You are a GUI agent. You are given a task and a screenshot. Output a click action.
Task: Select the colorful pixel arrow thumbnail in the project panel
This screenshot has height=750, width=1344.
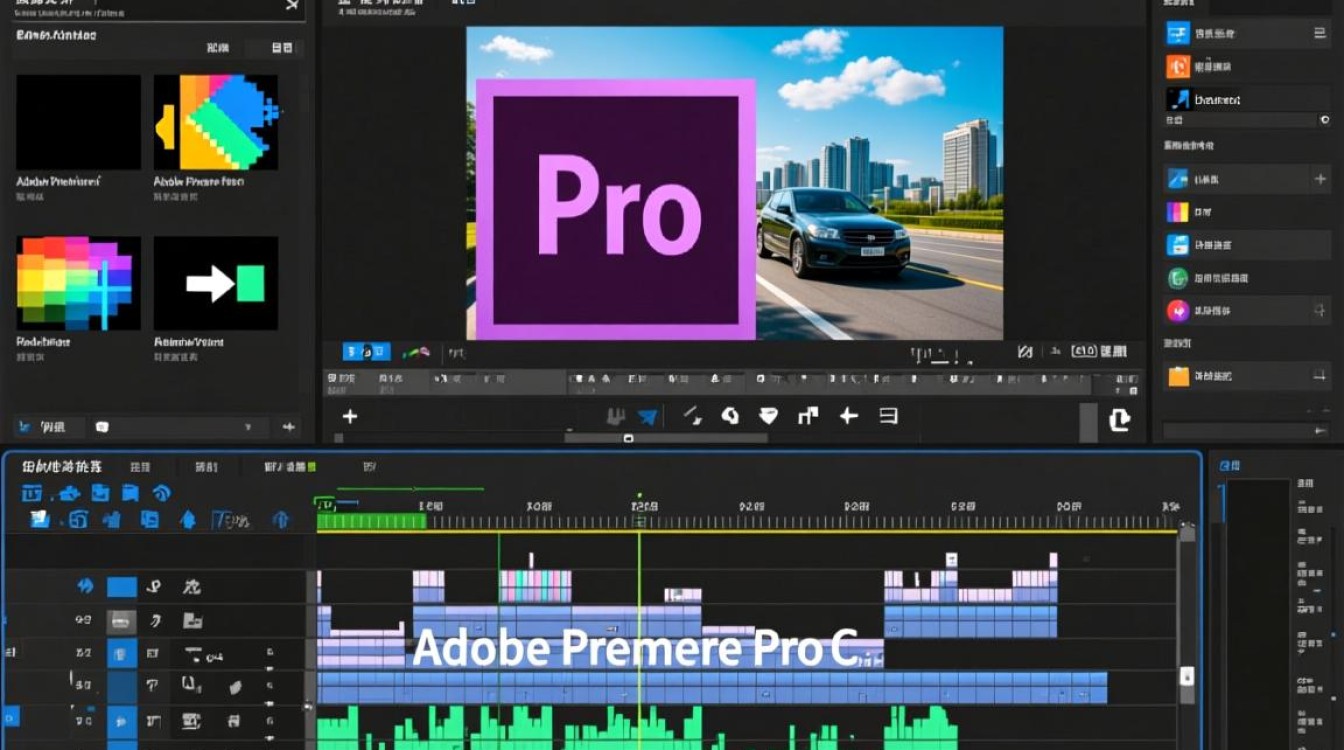(216, 122)
